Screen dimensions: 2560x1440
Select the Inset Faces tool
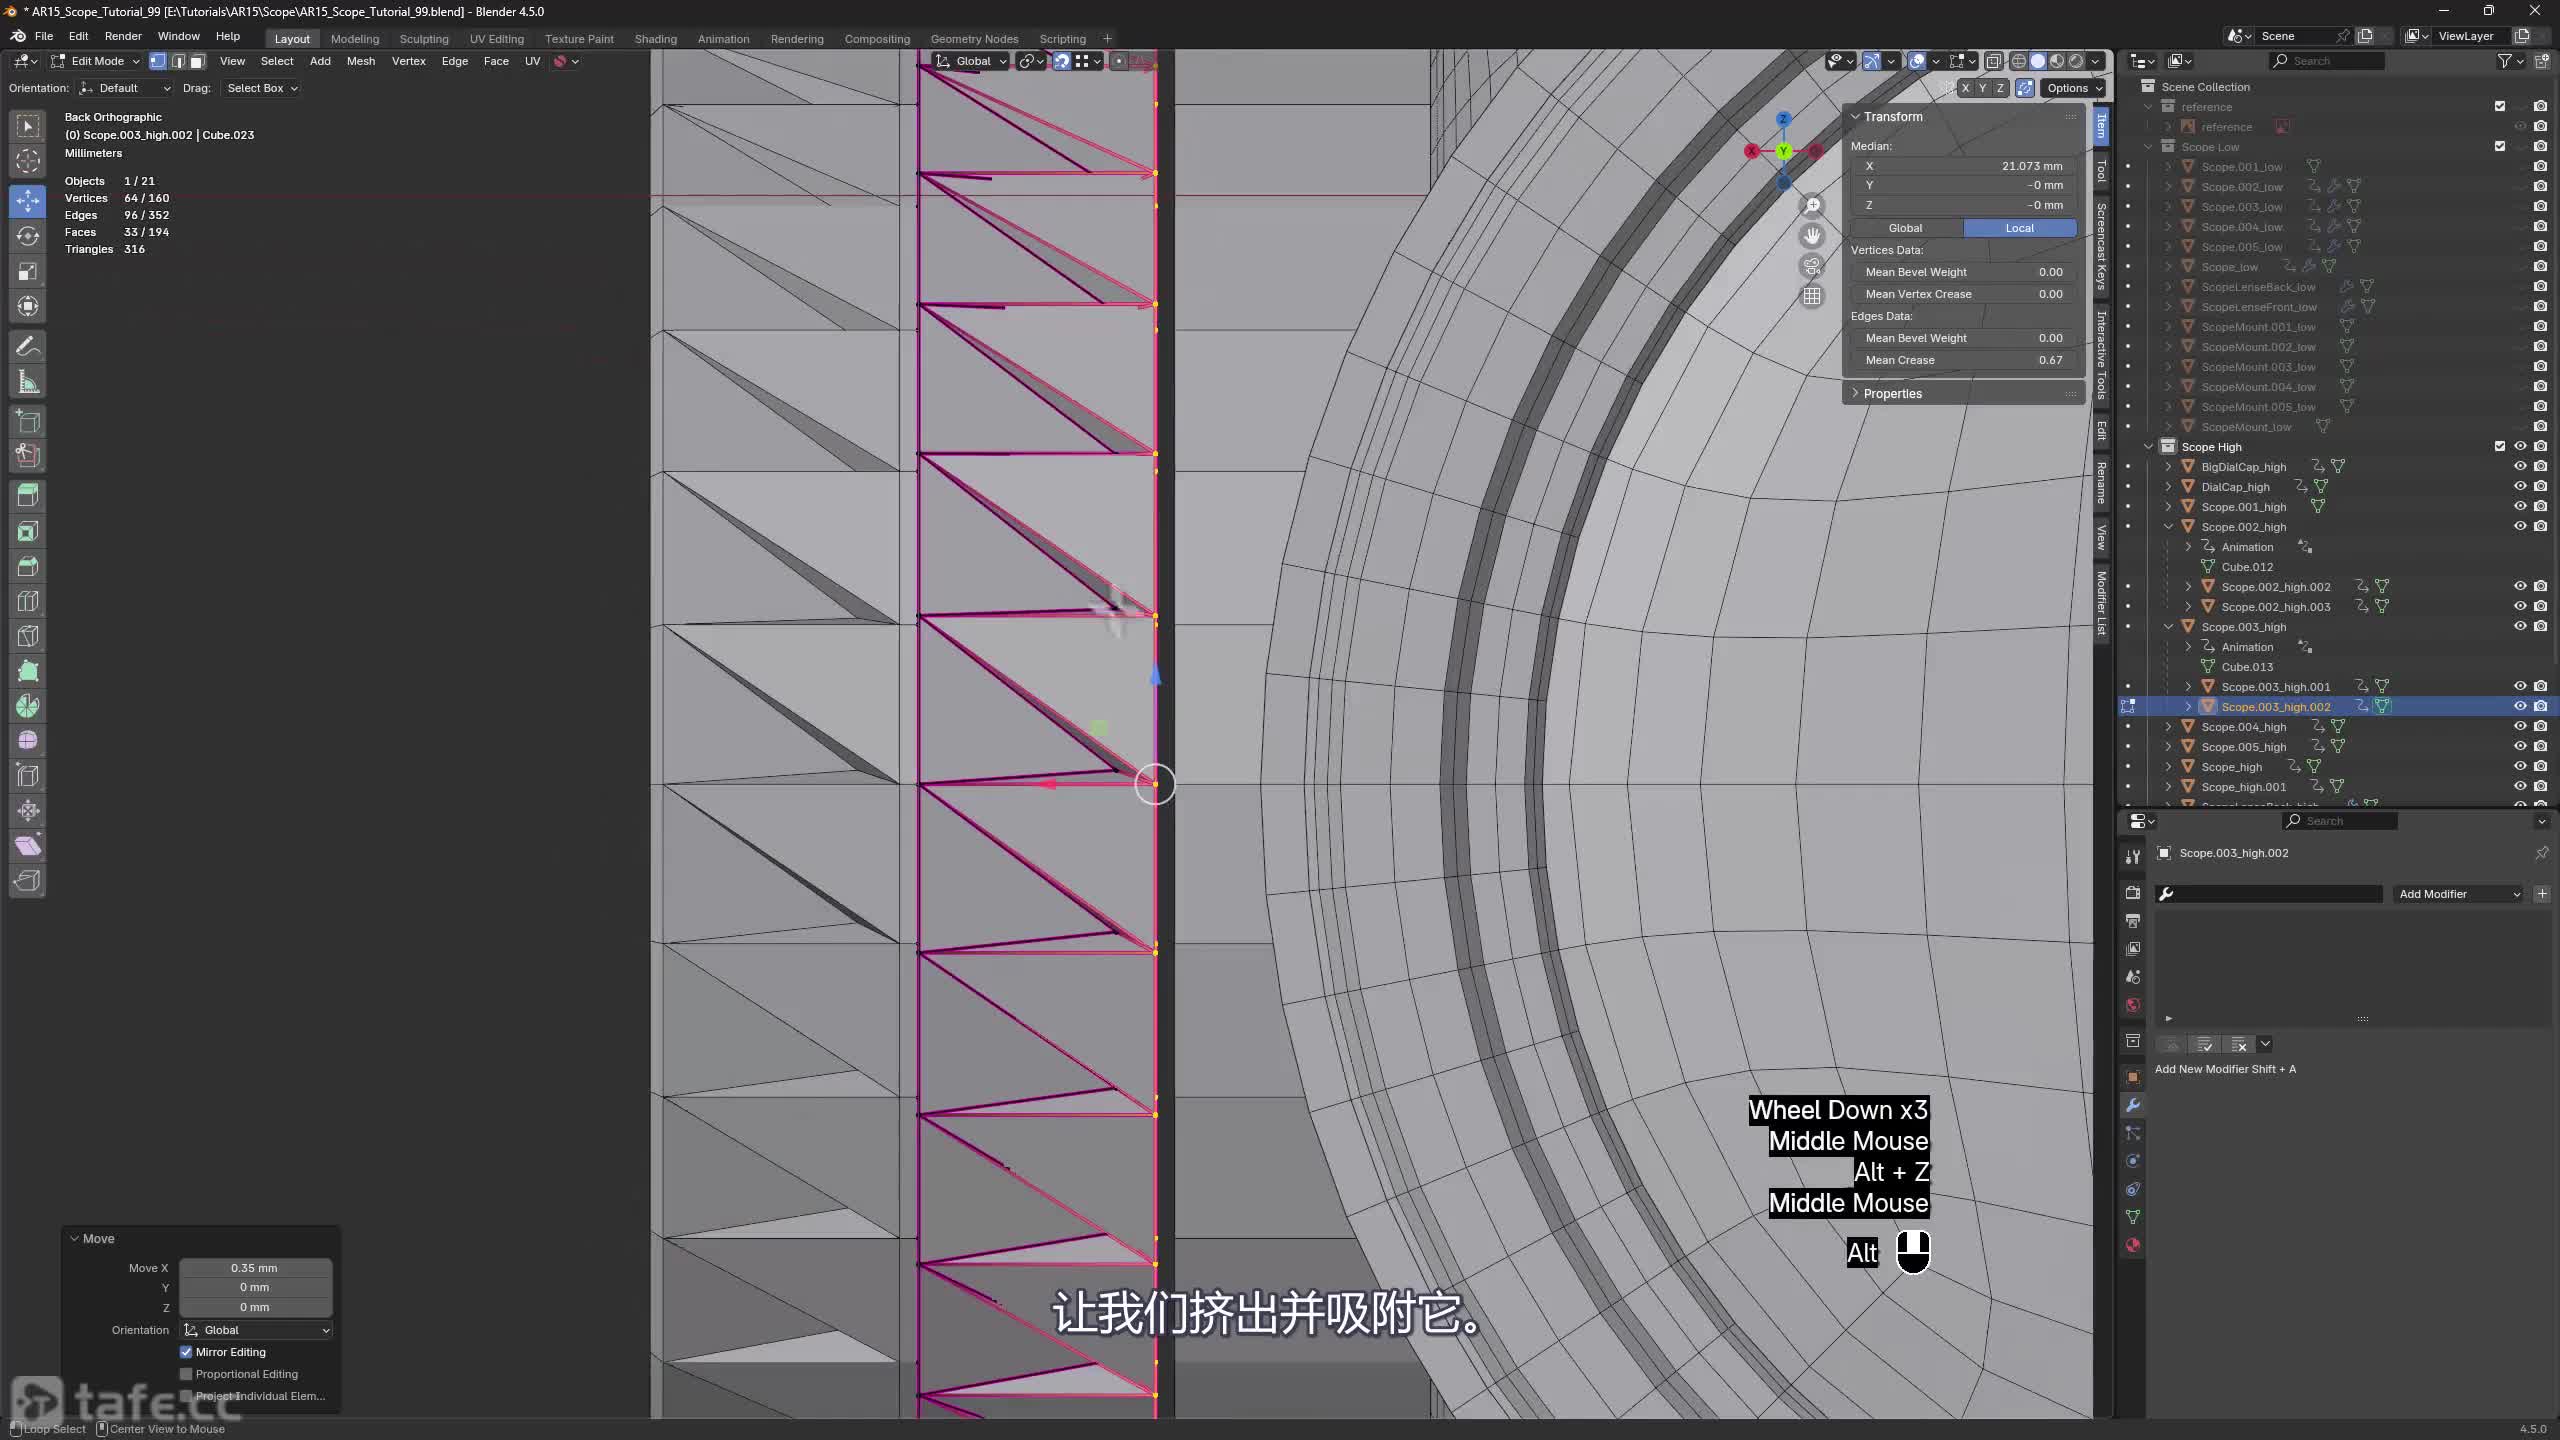(x=28, y=531)
